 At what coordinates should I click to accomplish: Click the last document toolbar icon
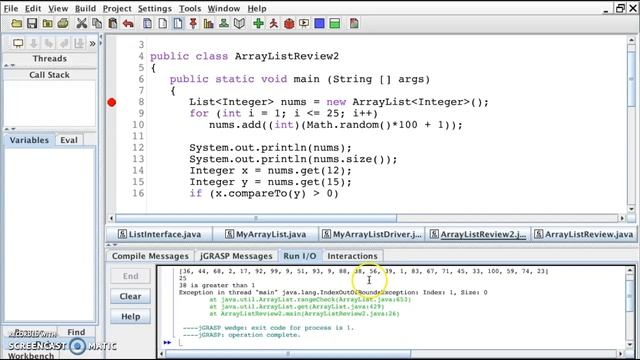click(354, 24)
